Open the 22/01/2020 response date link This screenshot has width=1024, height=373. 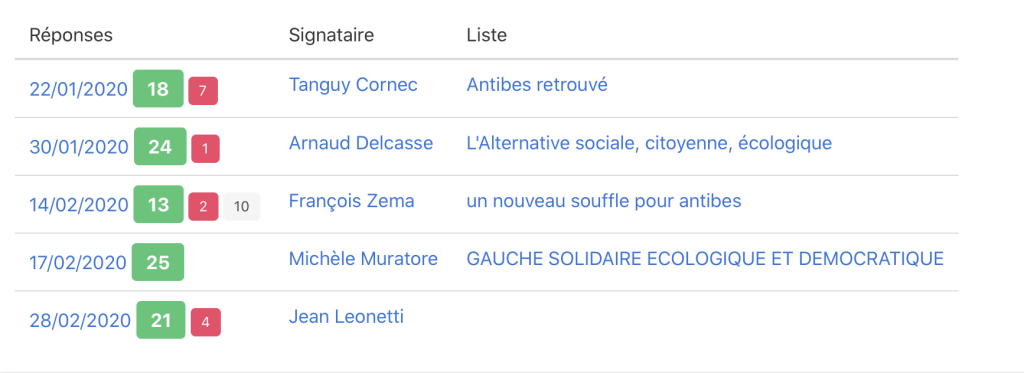pos(78,89)
